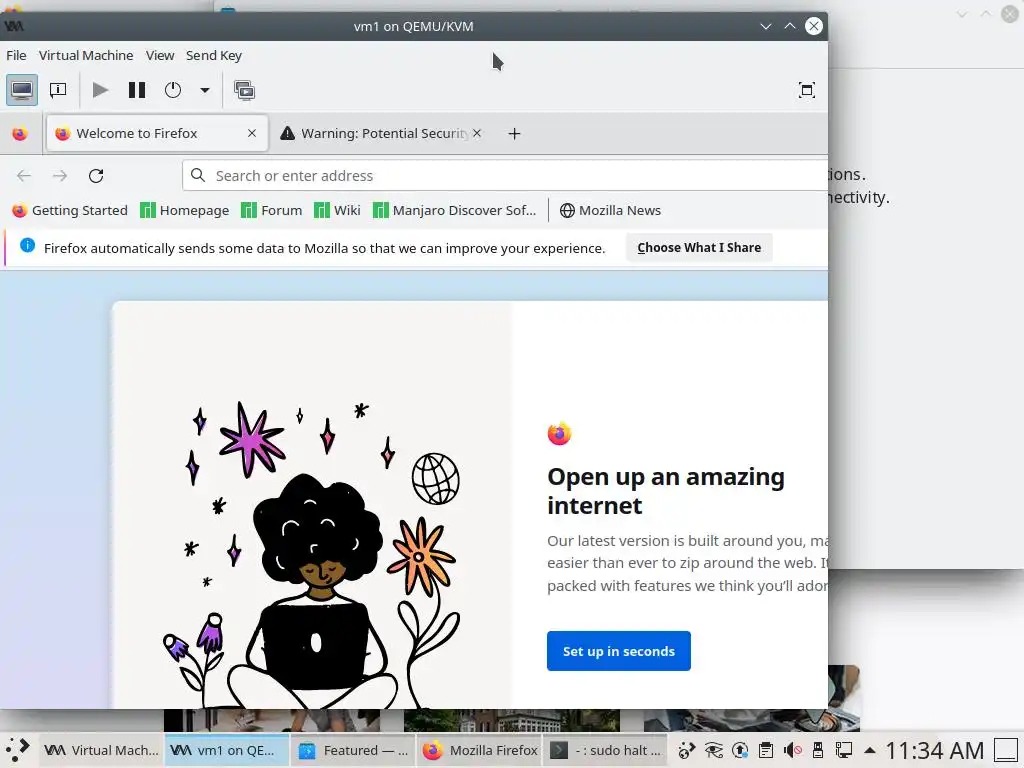Run the virtual machine
1024x768 pixels.
[100, 90]
